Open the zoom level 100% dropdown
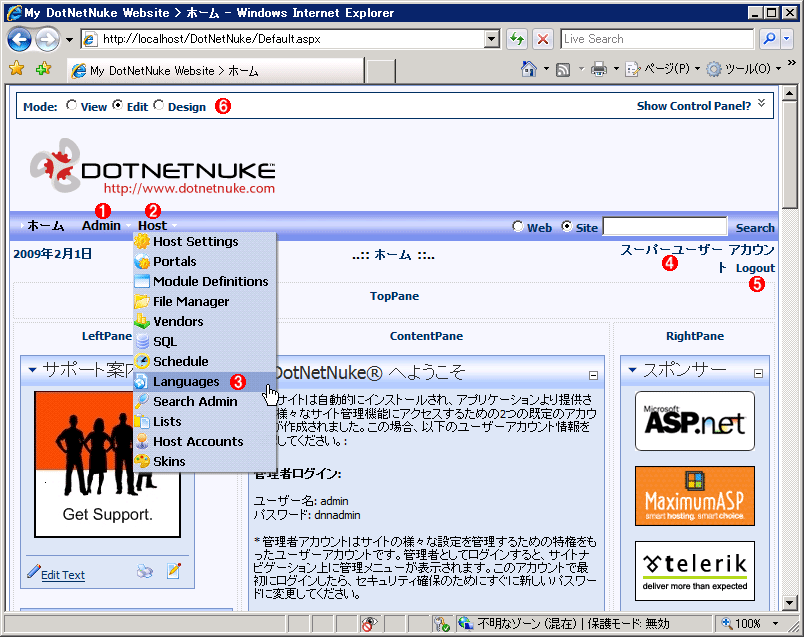 coord(775,623)
